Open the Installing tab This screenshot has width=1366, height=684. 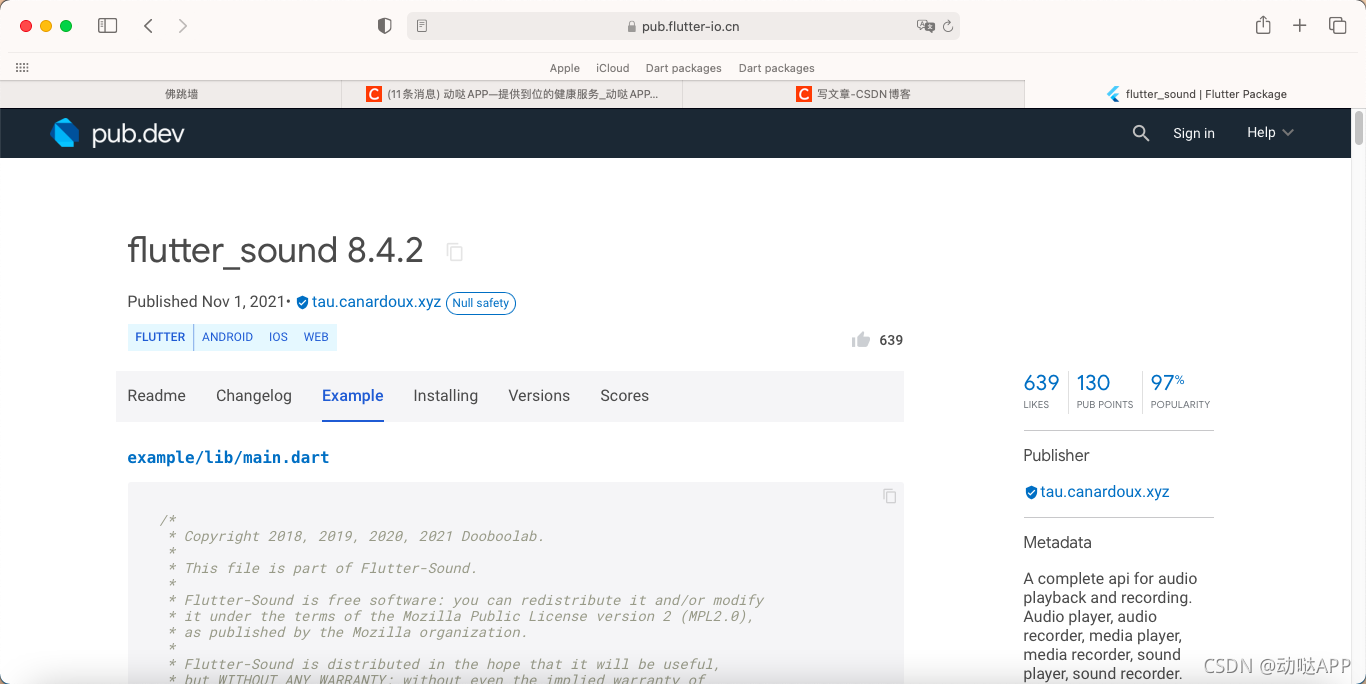tap(446, 396)
